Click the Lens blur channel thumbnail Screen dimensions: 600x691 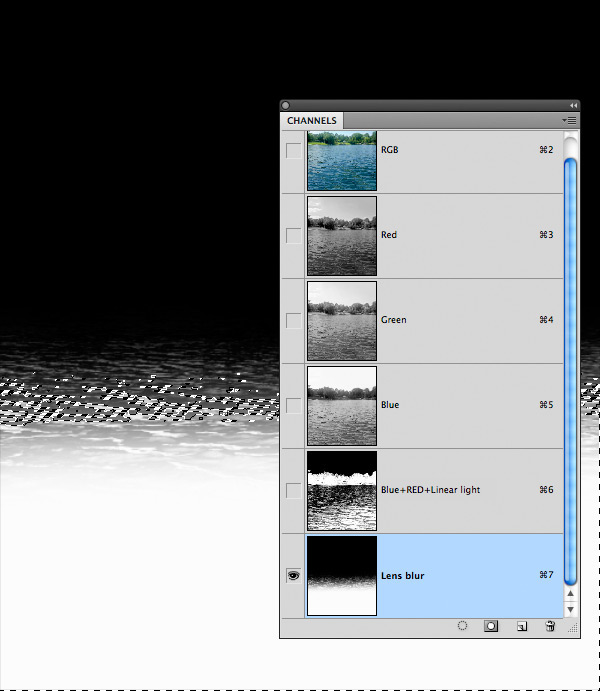pyautogui.click(x=342, y=576)
